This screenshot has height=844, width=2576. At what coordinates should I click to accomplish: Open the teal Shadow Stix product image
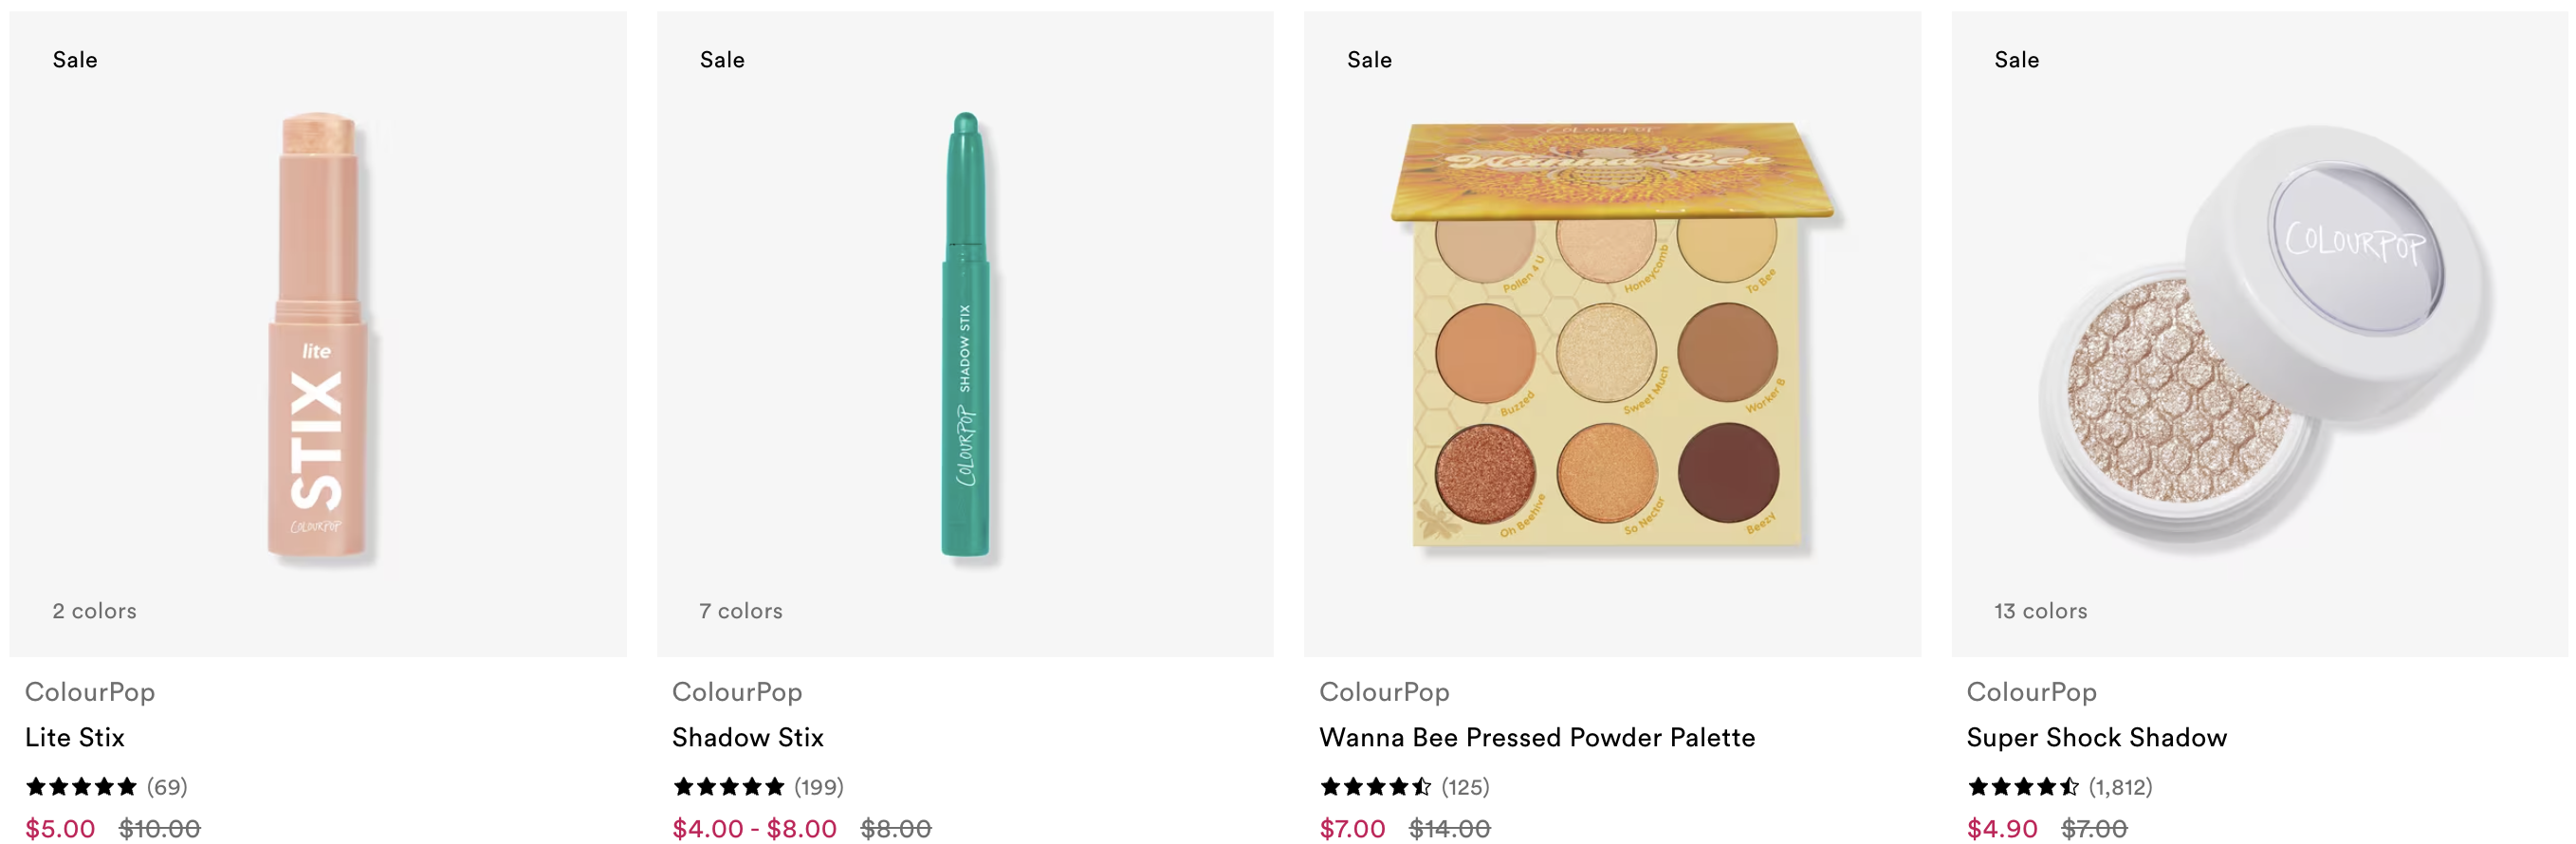coord(965,334)
